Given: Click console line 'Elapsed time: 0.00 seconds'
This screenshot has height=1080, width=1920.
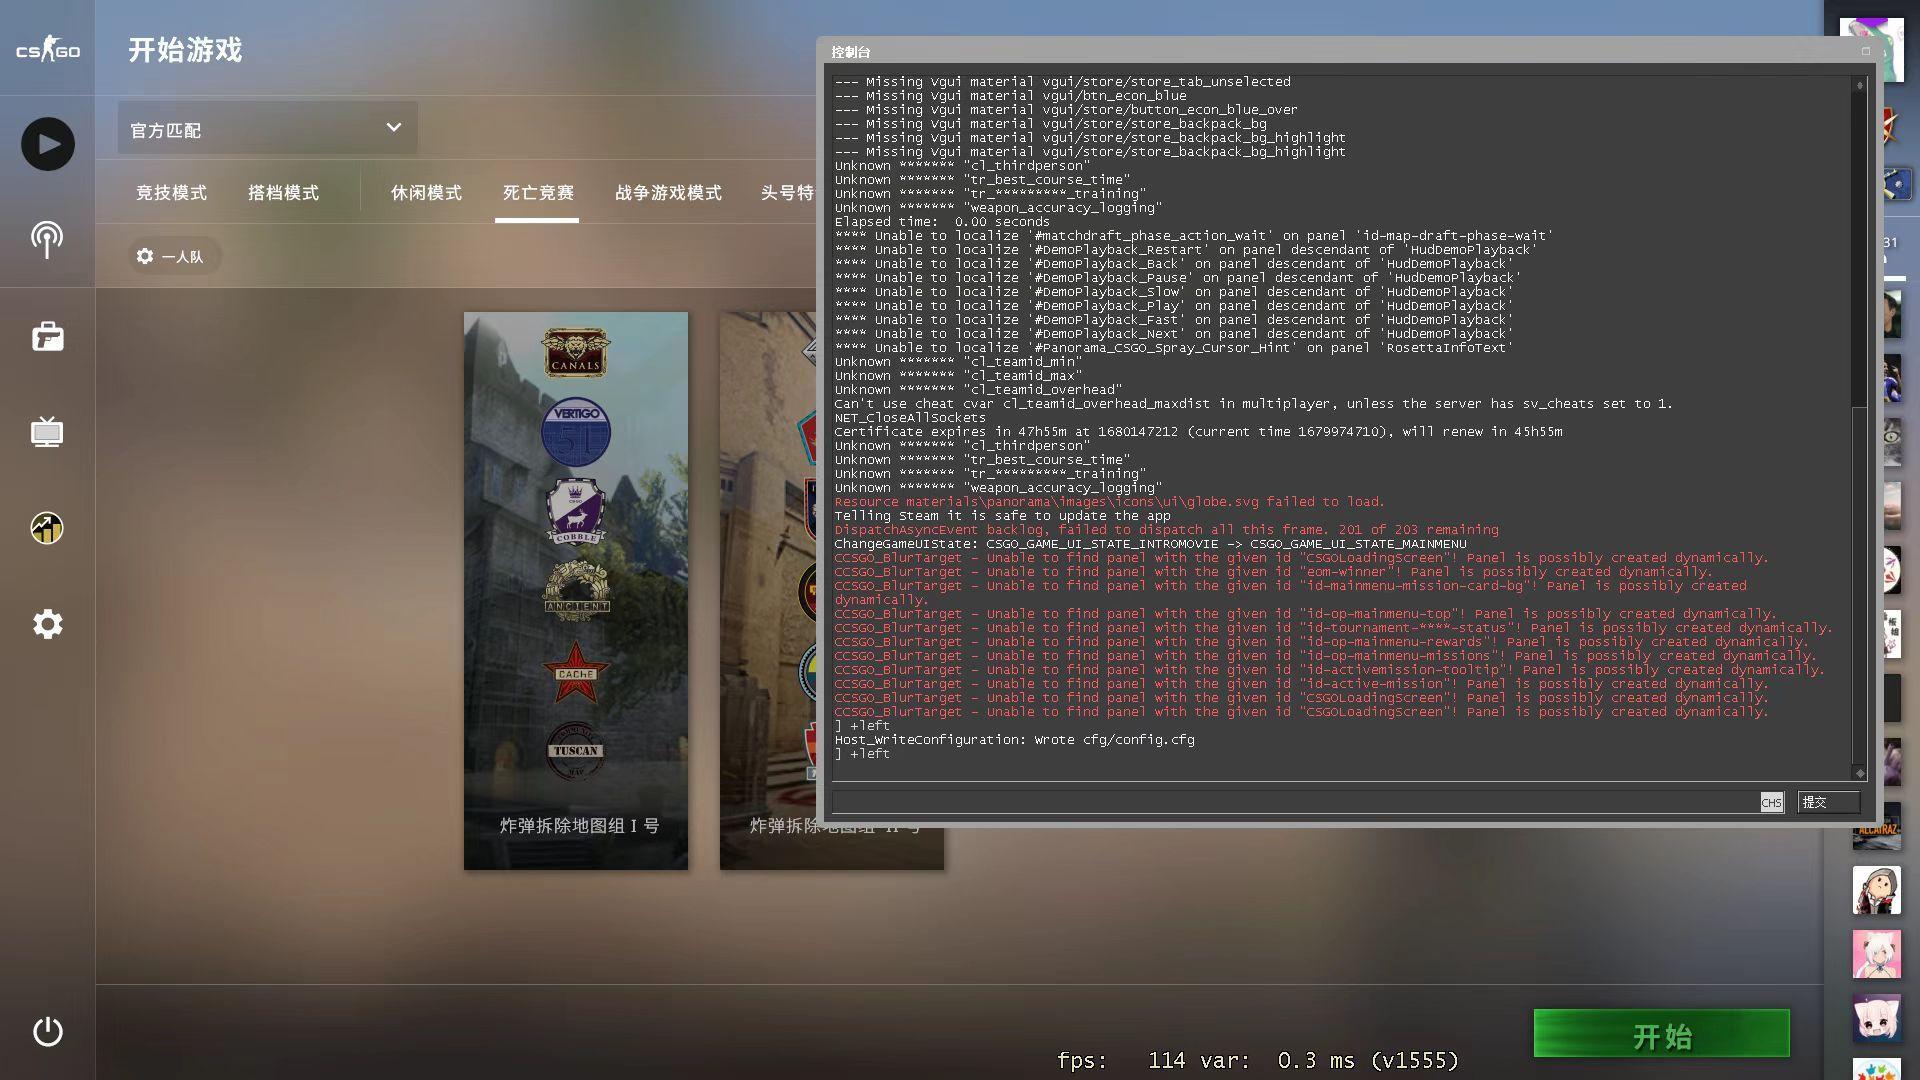Looking at the screenshot, I should [942, 222].
